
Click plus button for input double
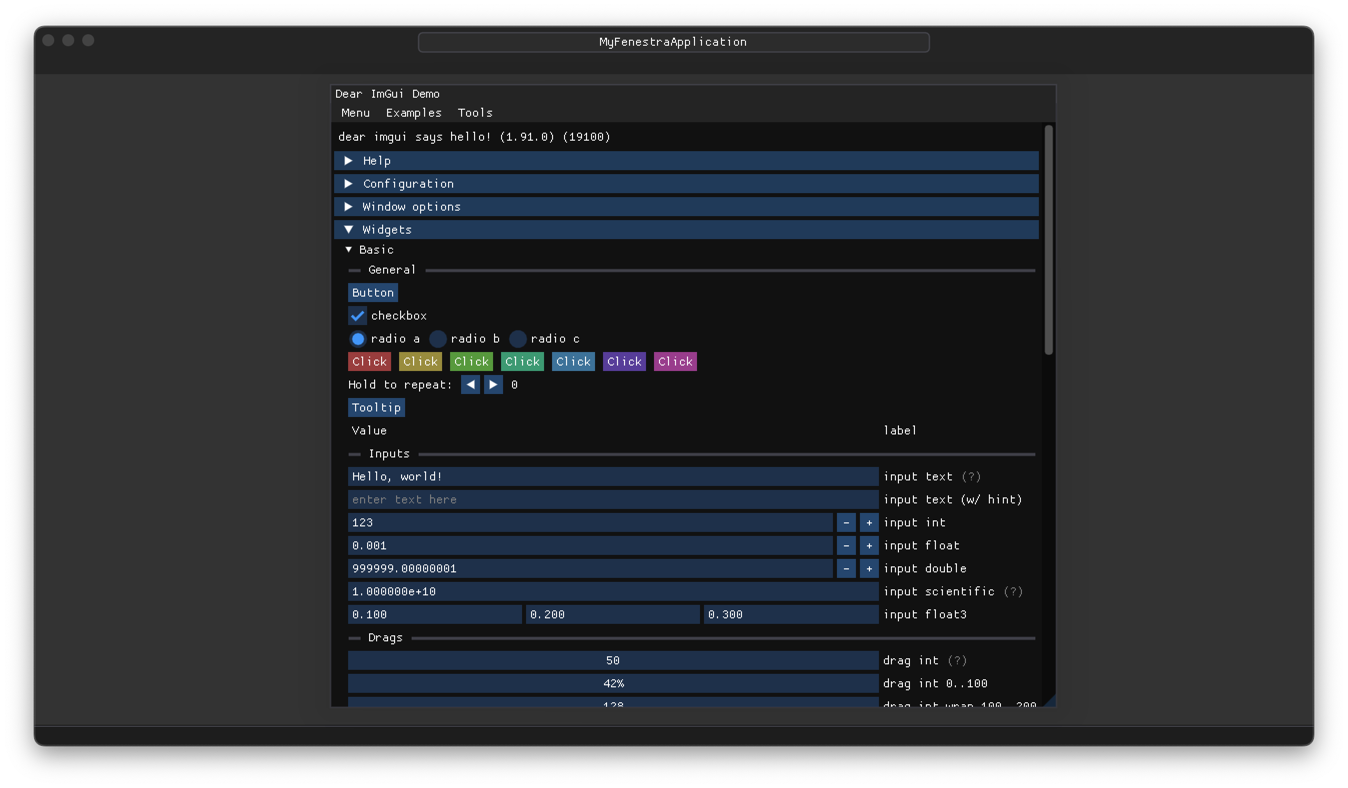(869, 568)
